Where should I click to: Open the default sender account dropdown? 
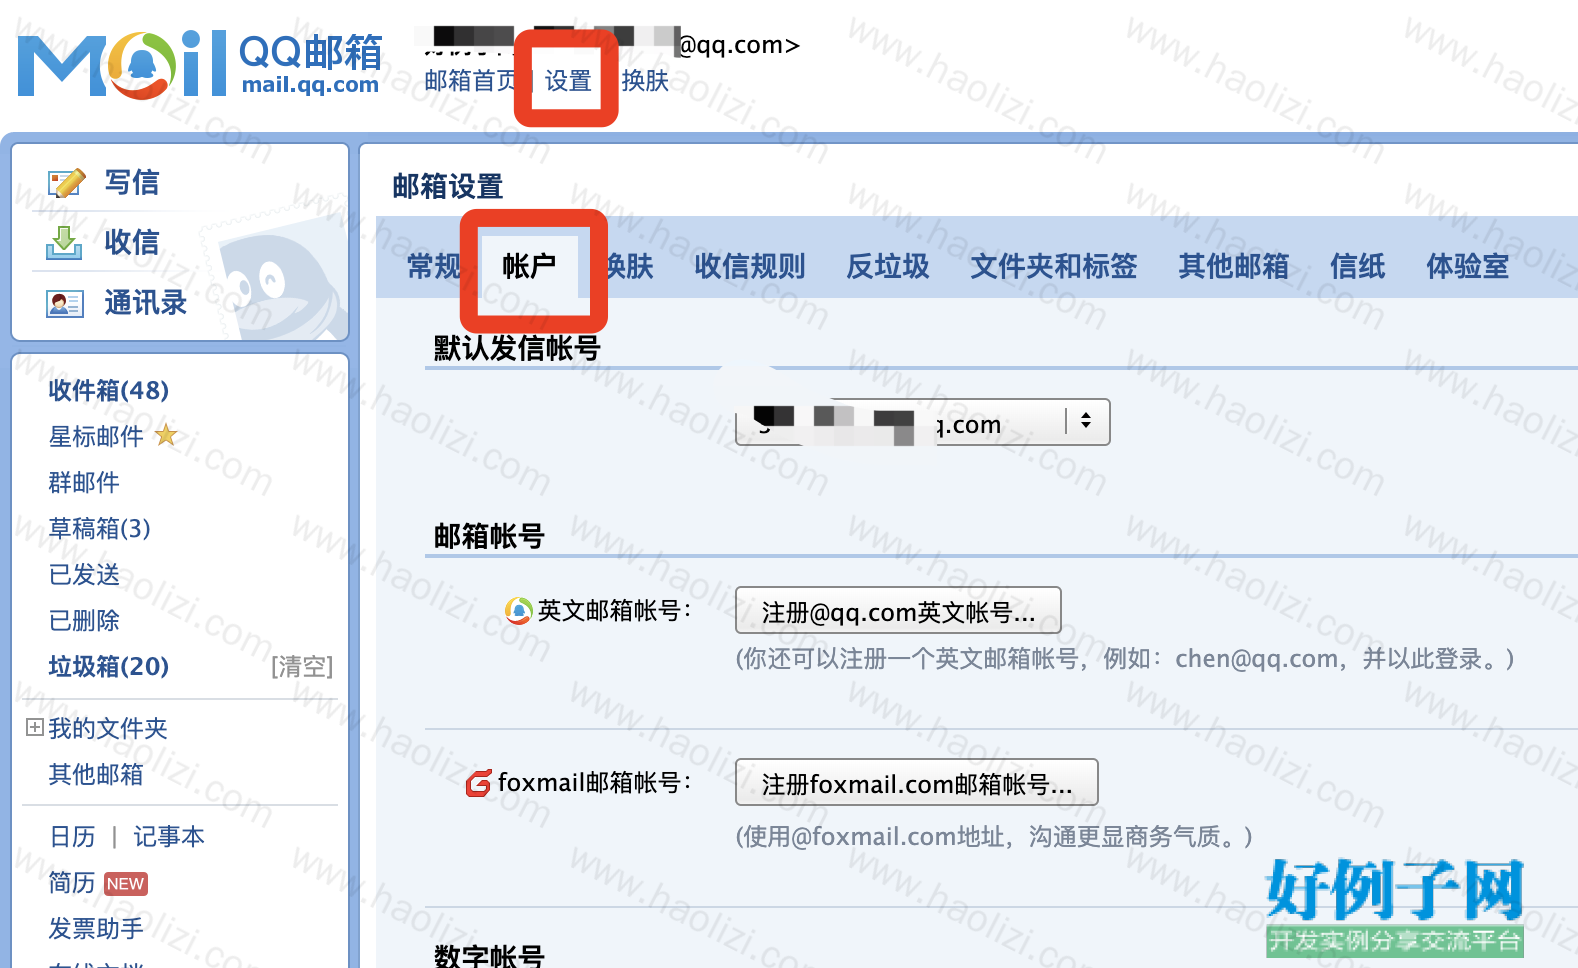[x=922, y=422]
